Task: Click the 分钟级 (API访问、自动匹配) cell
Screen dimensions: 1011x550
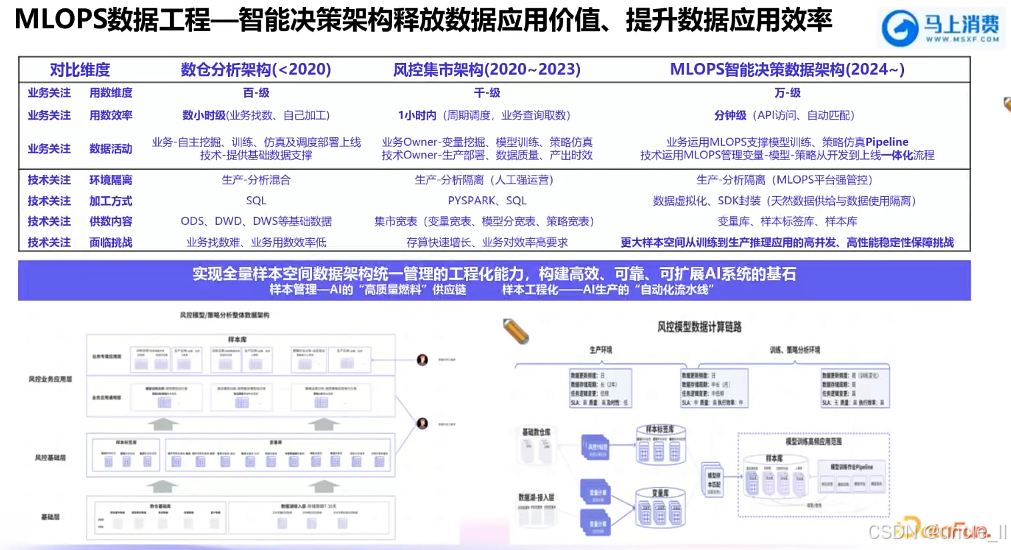Action: (784, 115)
